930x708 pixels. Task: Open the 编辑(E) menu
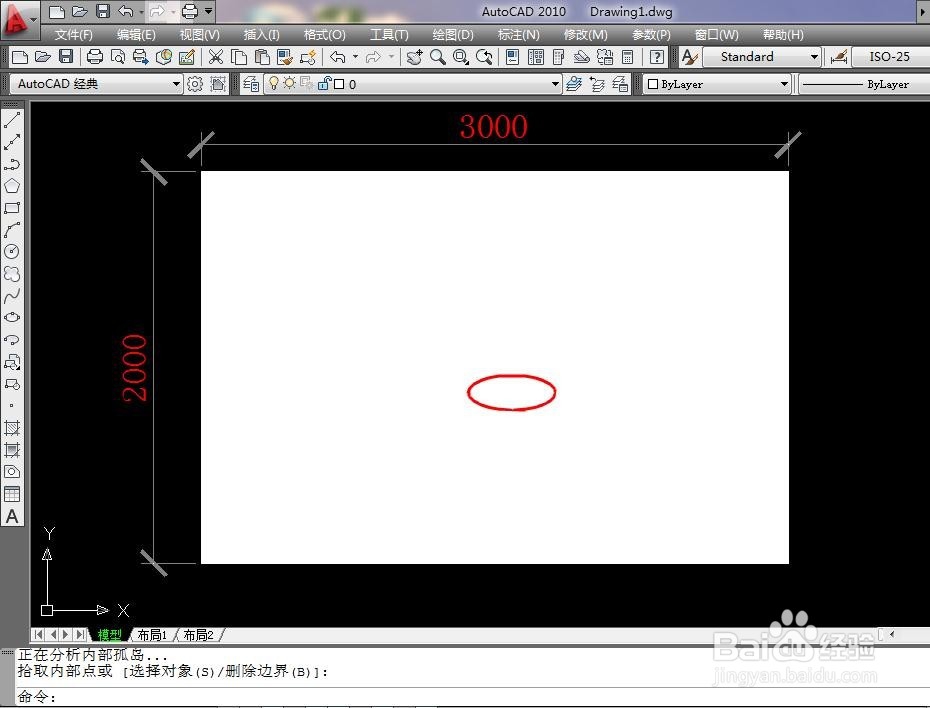[x=136, y=35]
